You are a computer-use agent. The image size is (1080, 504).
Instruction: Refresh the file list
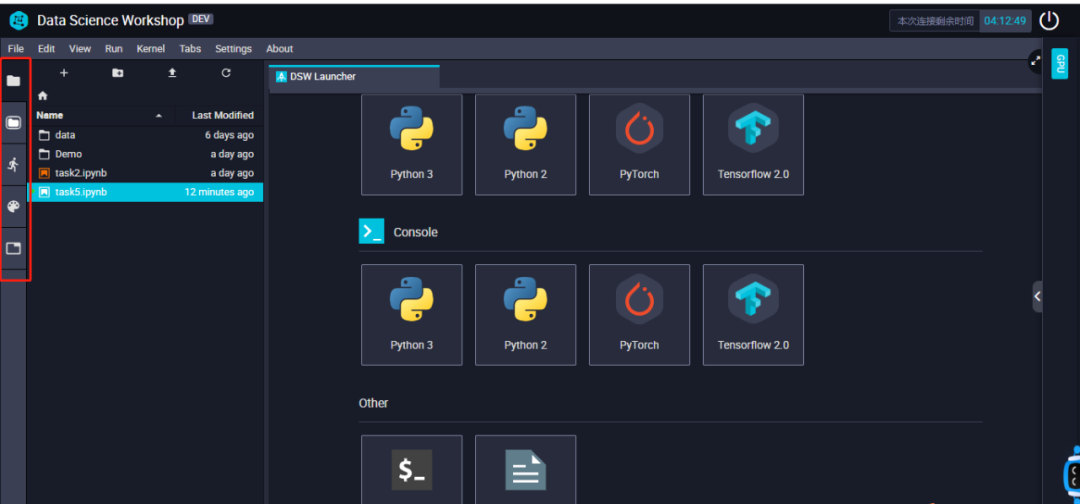226,73
